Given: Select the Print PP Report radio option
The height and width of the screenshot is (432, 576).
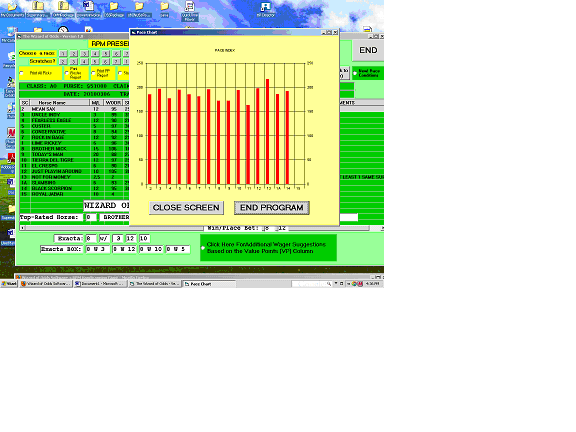Looking at the screenshot, I should pyautogui.click(x=93, y=73).
